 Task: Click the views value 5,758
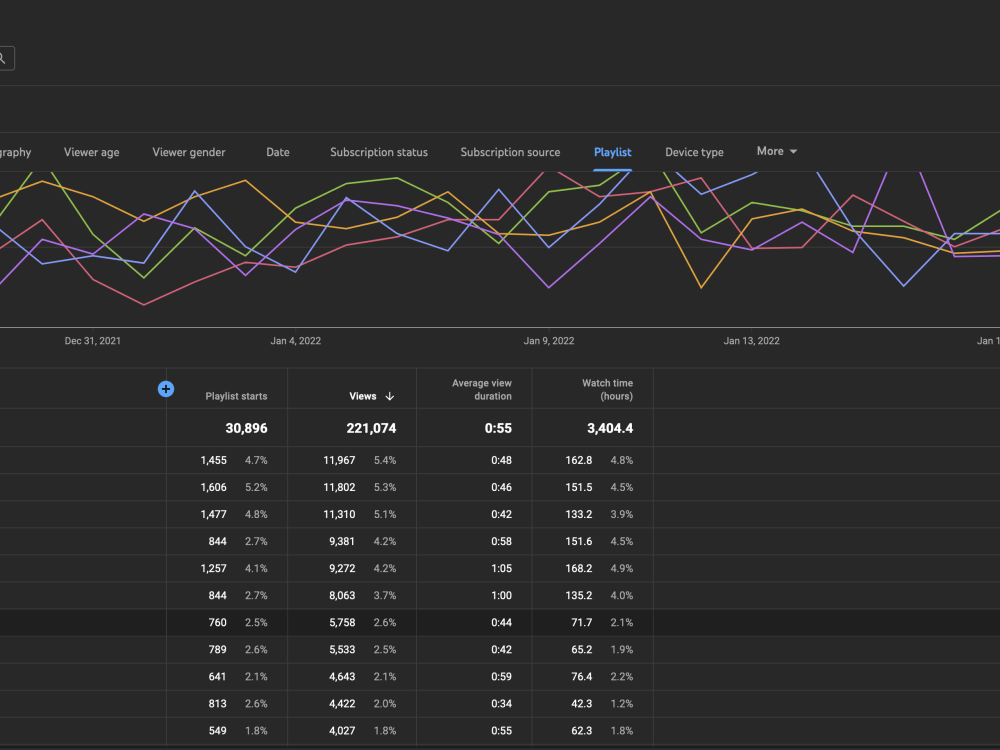pos(342,622)
